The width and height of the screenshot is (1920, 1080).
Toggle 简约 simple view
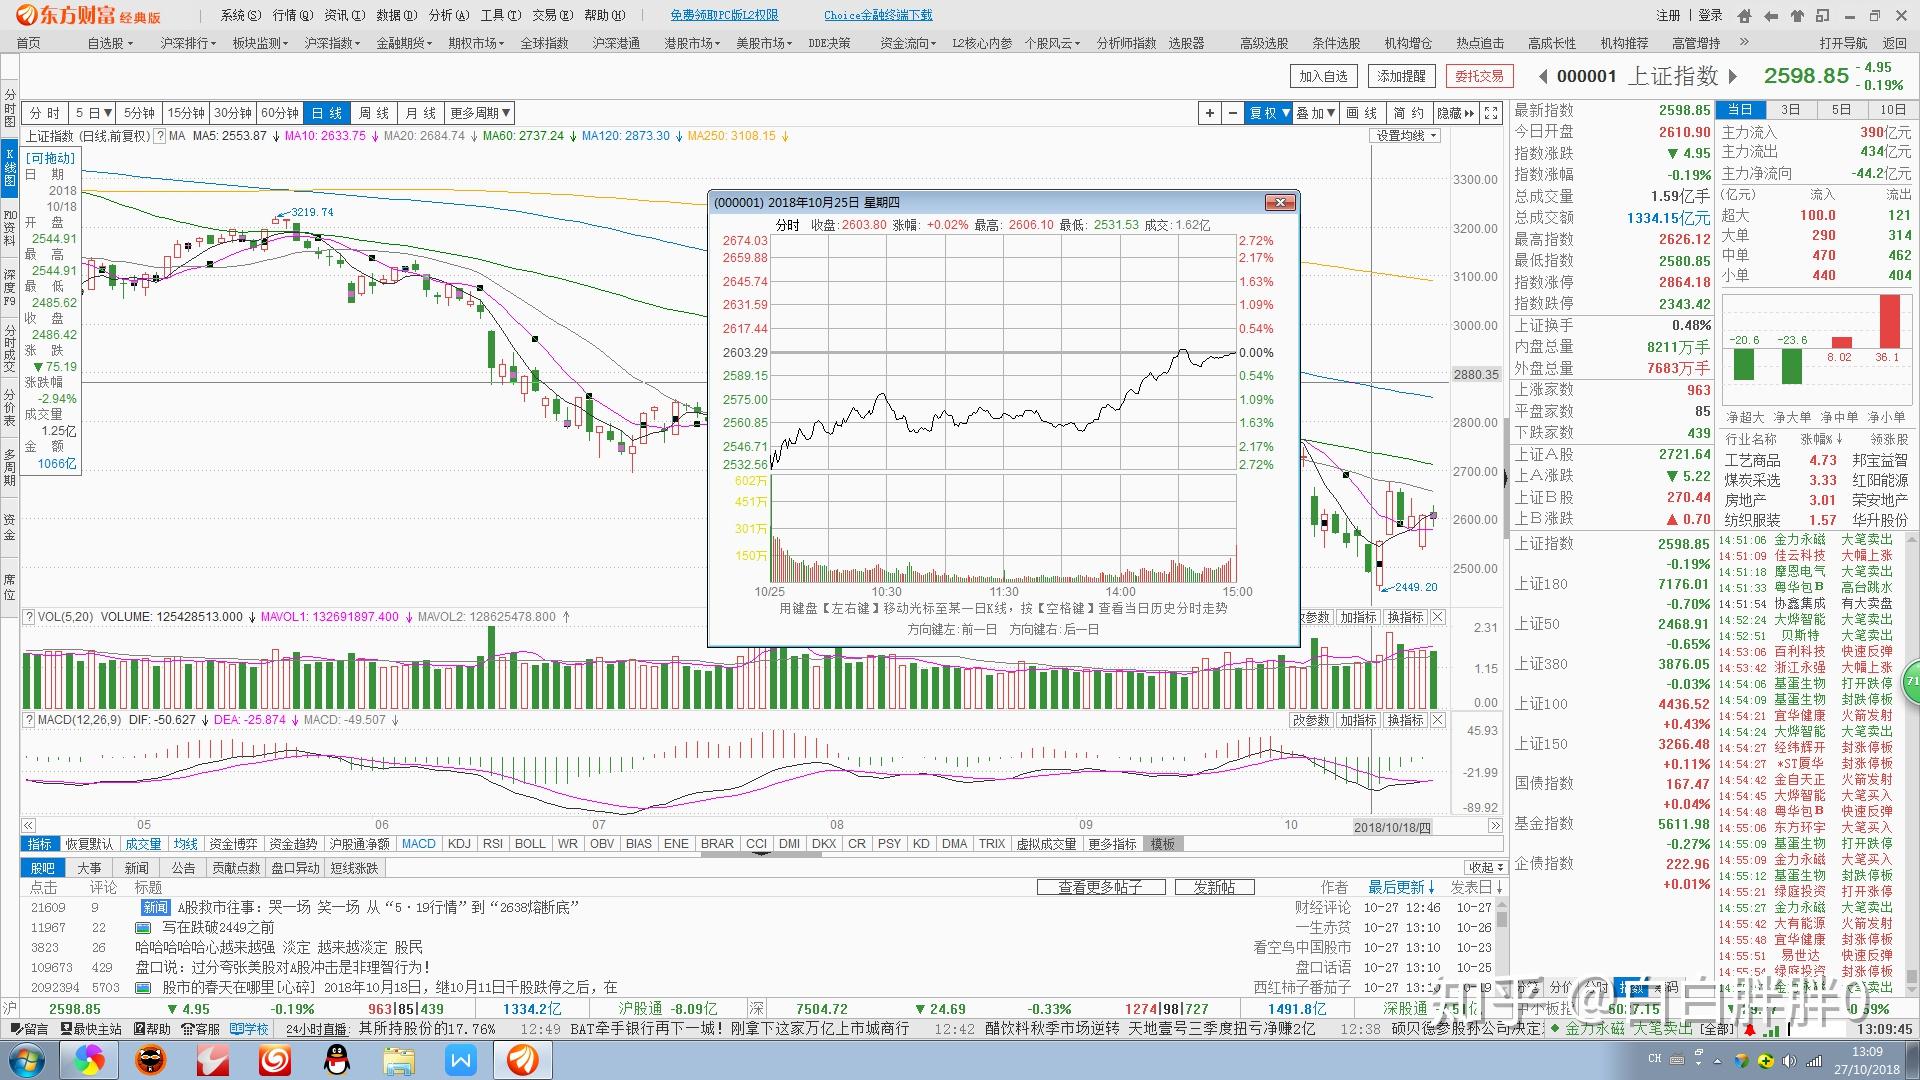pos(1408,113)
